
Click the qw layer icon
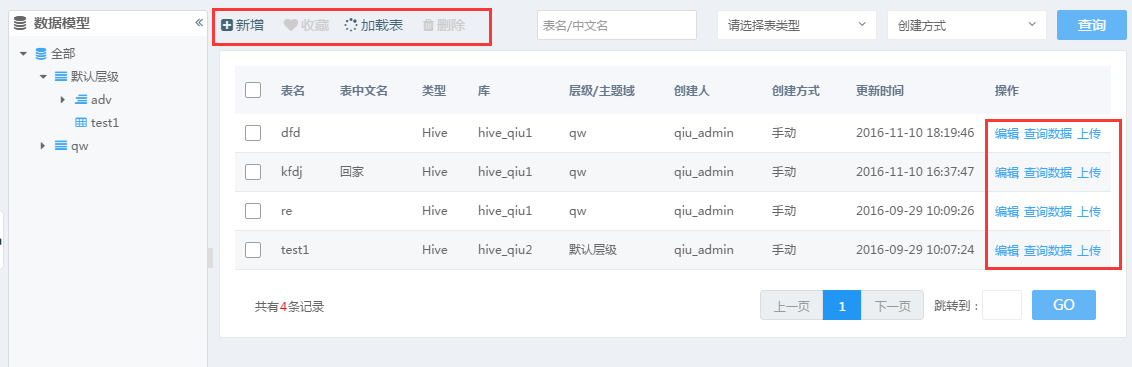tap(61, 146)
